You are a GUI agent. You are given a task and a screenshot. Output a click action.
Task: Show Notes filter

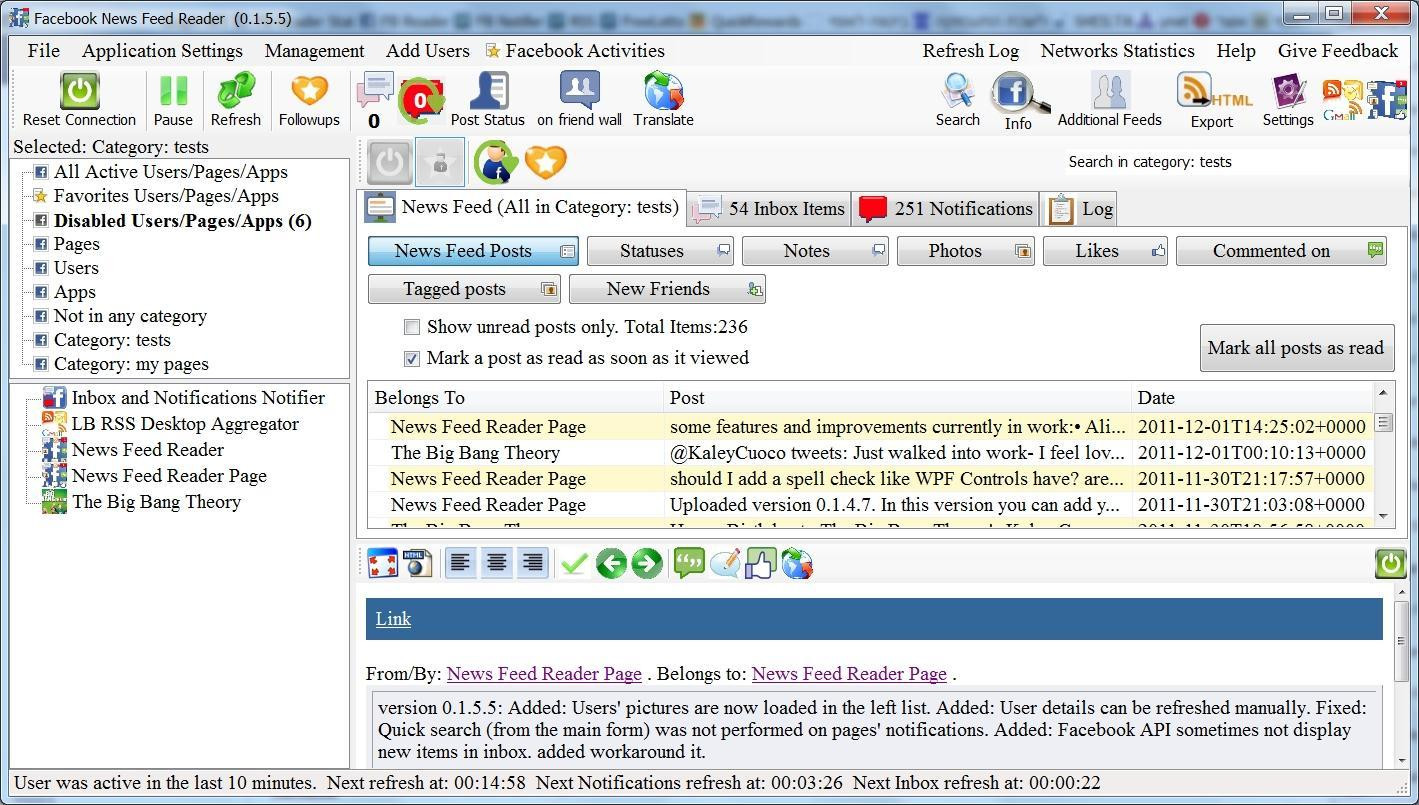point(815,251)
